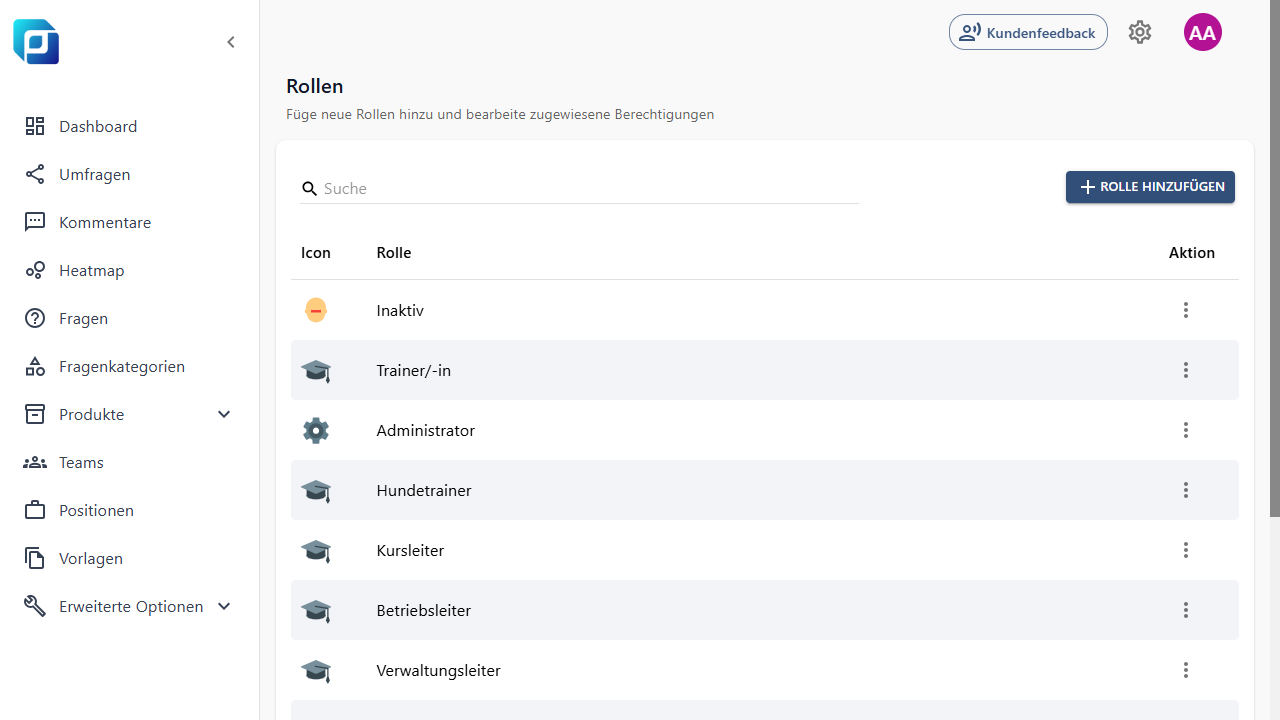Expand the Produkte submenu chevron

[x=224, y=414]
